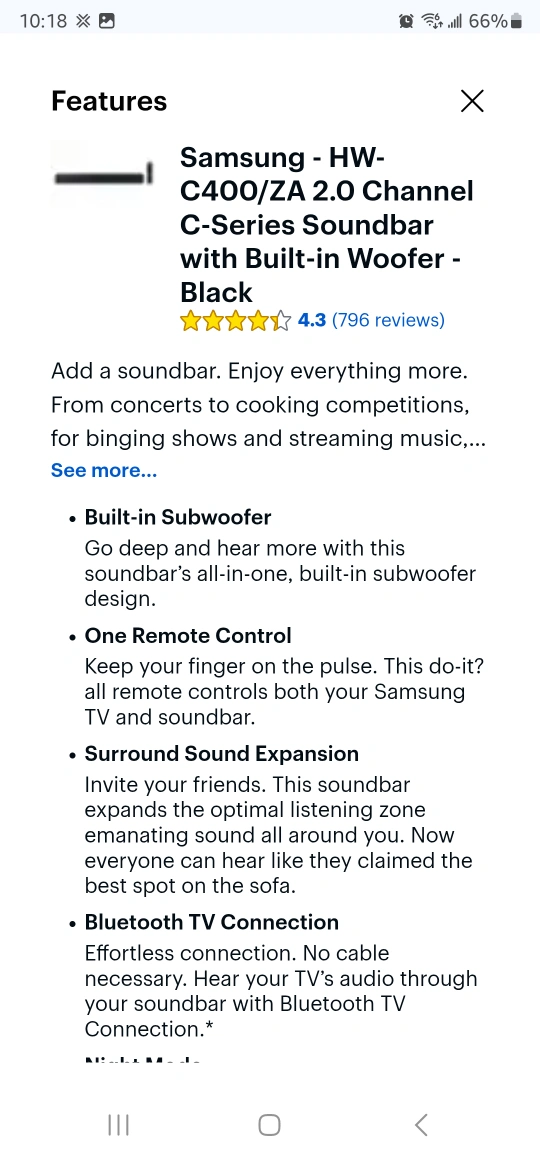Tap the battery indicator icon

pos(516,21)
